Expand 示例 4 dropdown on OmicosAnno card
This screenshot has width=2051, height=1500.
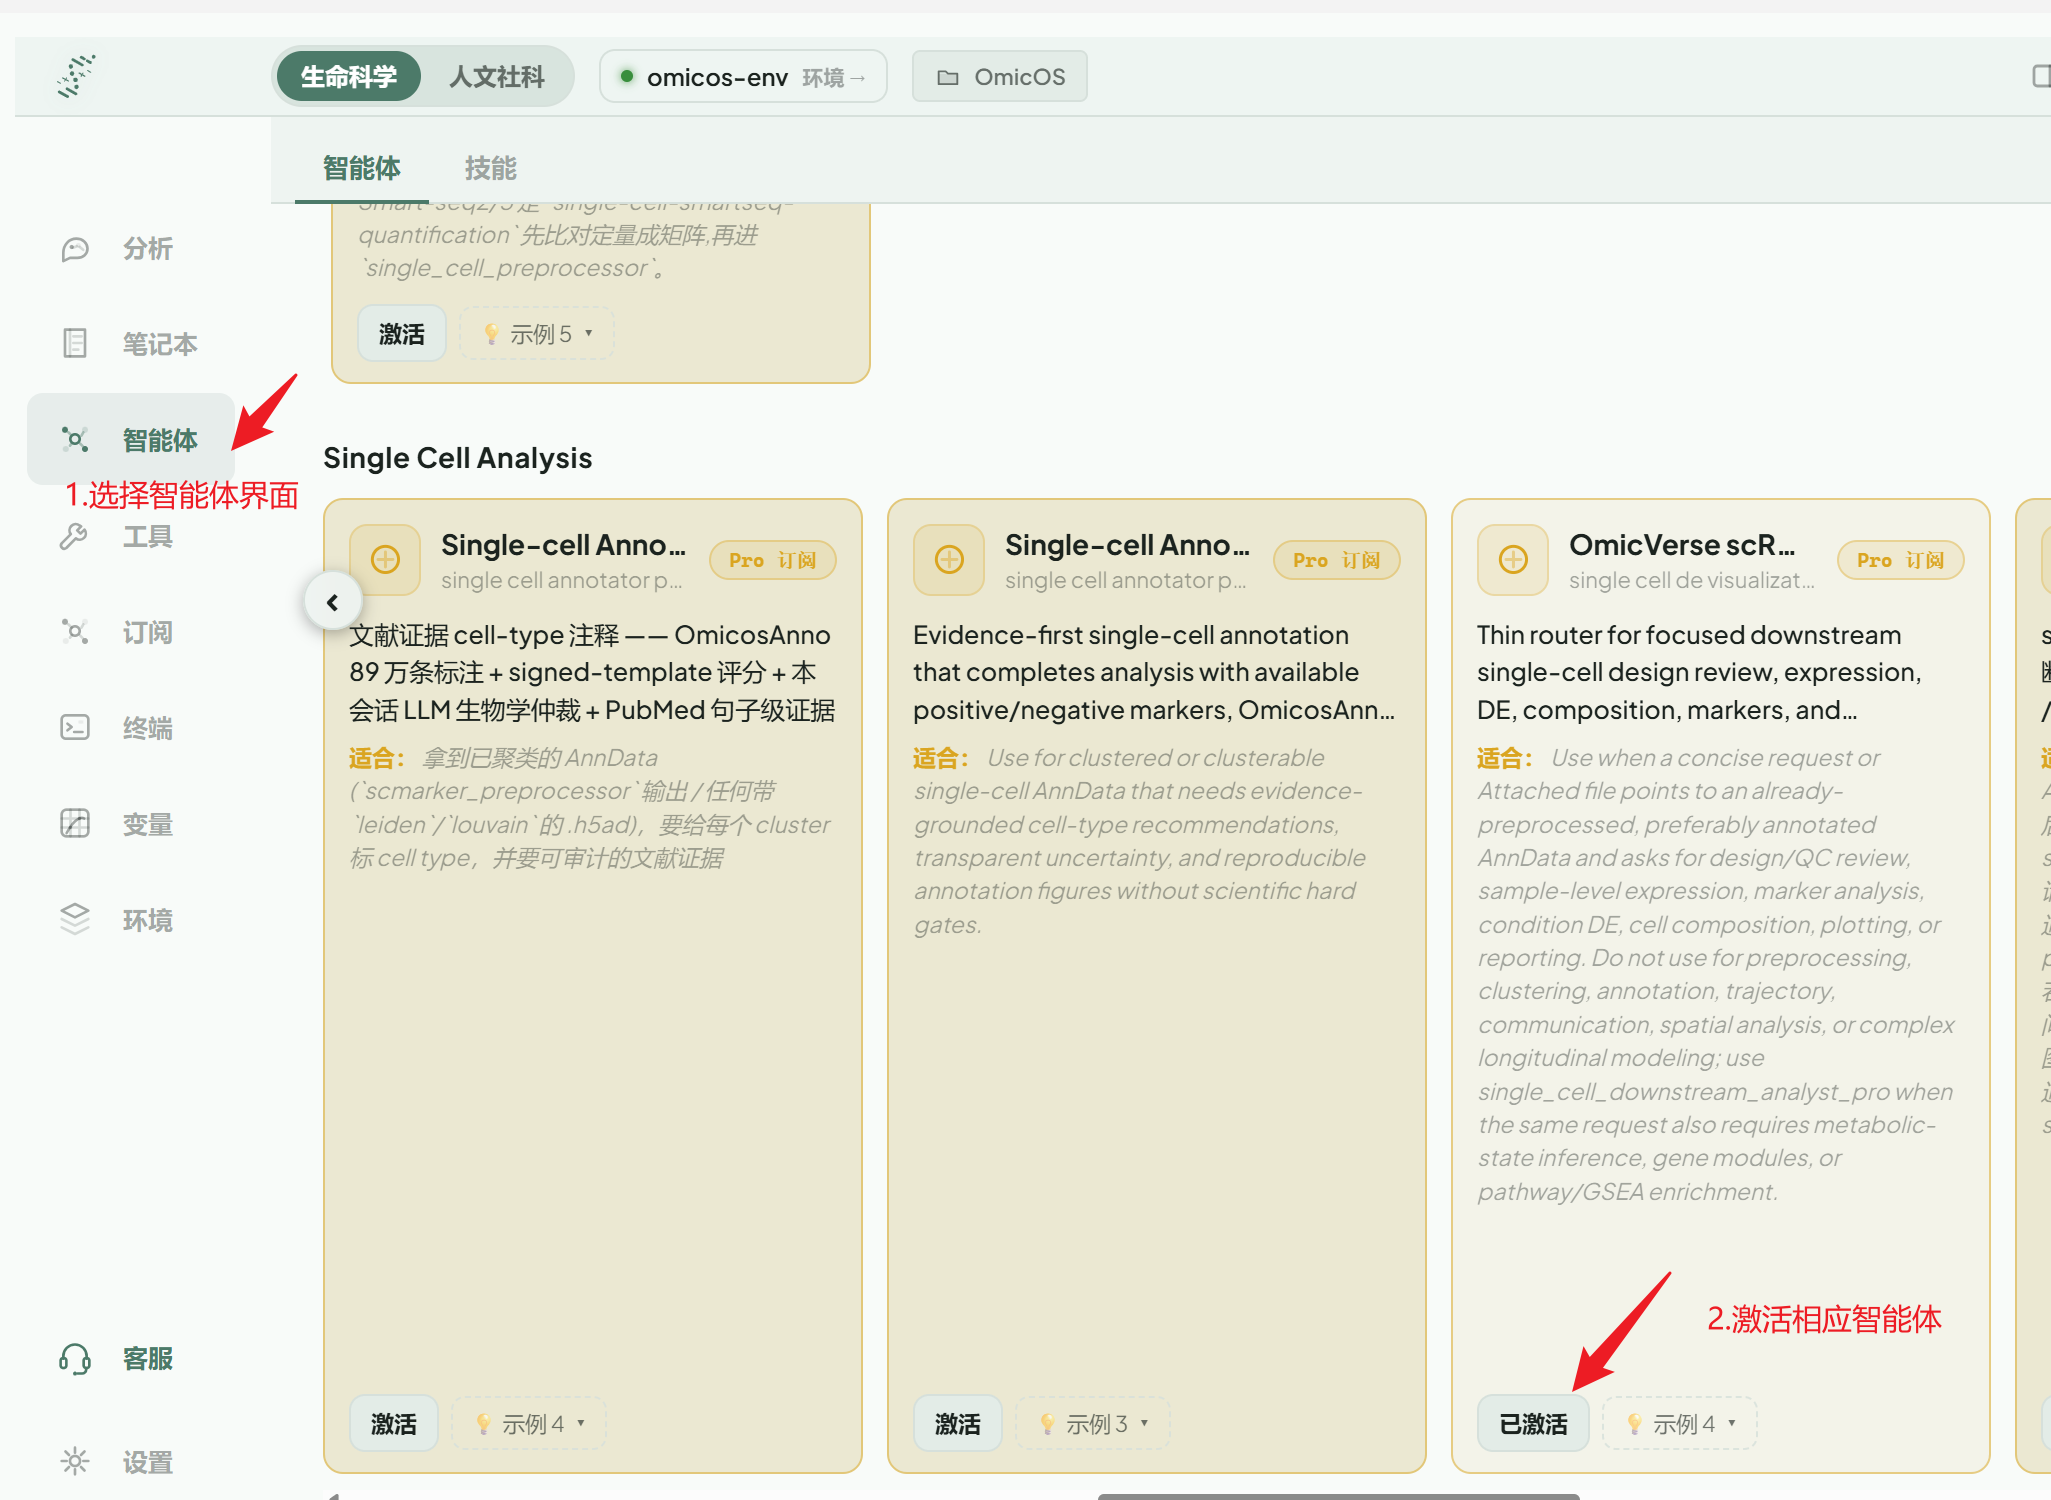point(529,1423)
